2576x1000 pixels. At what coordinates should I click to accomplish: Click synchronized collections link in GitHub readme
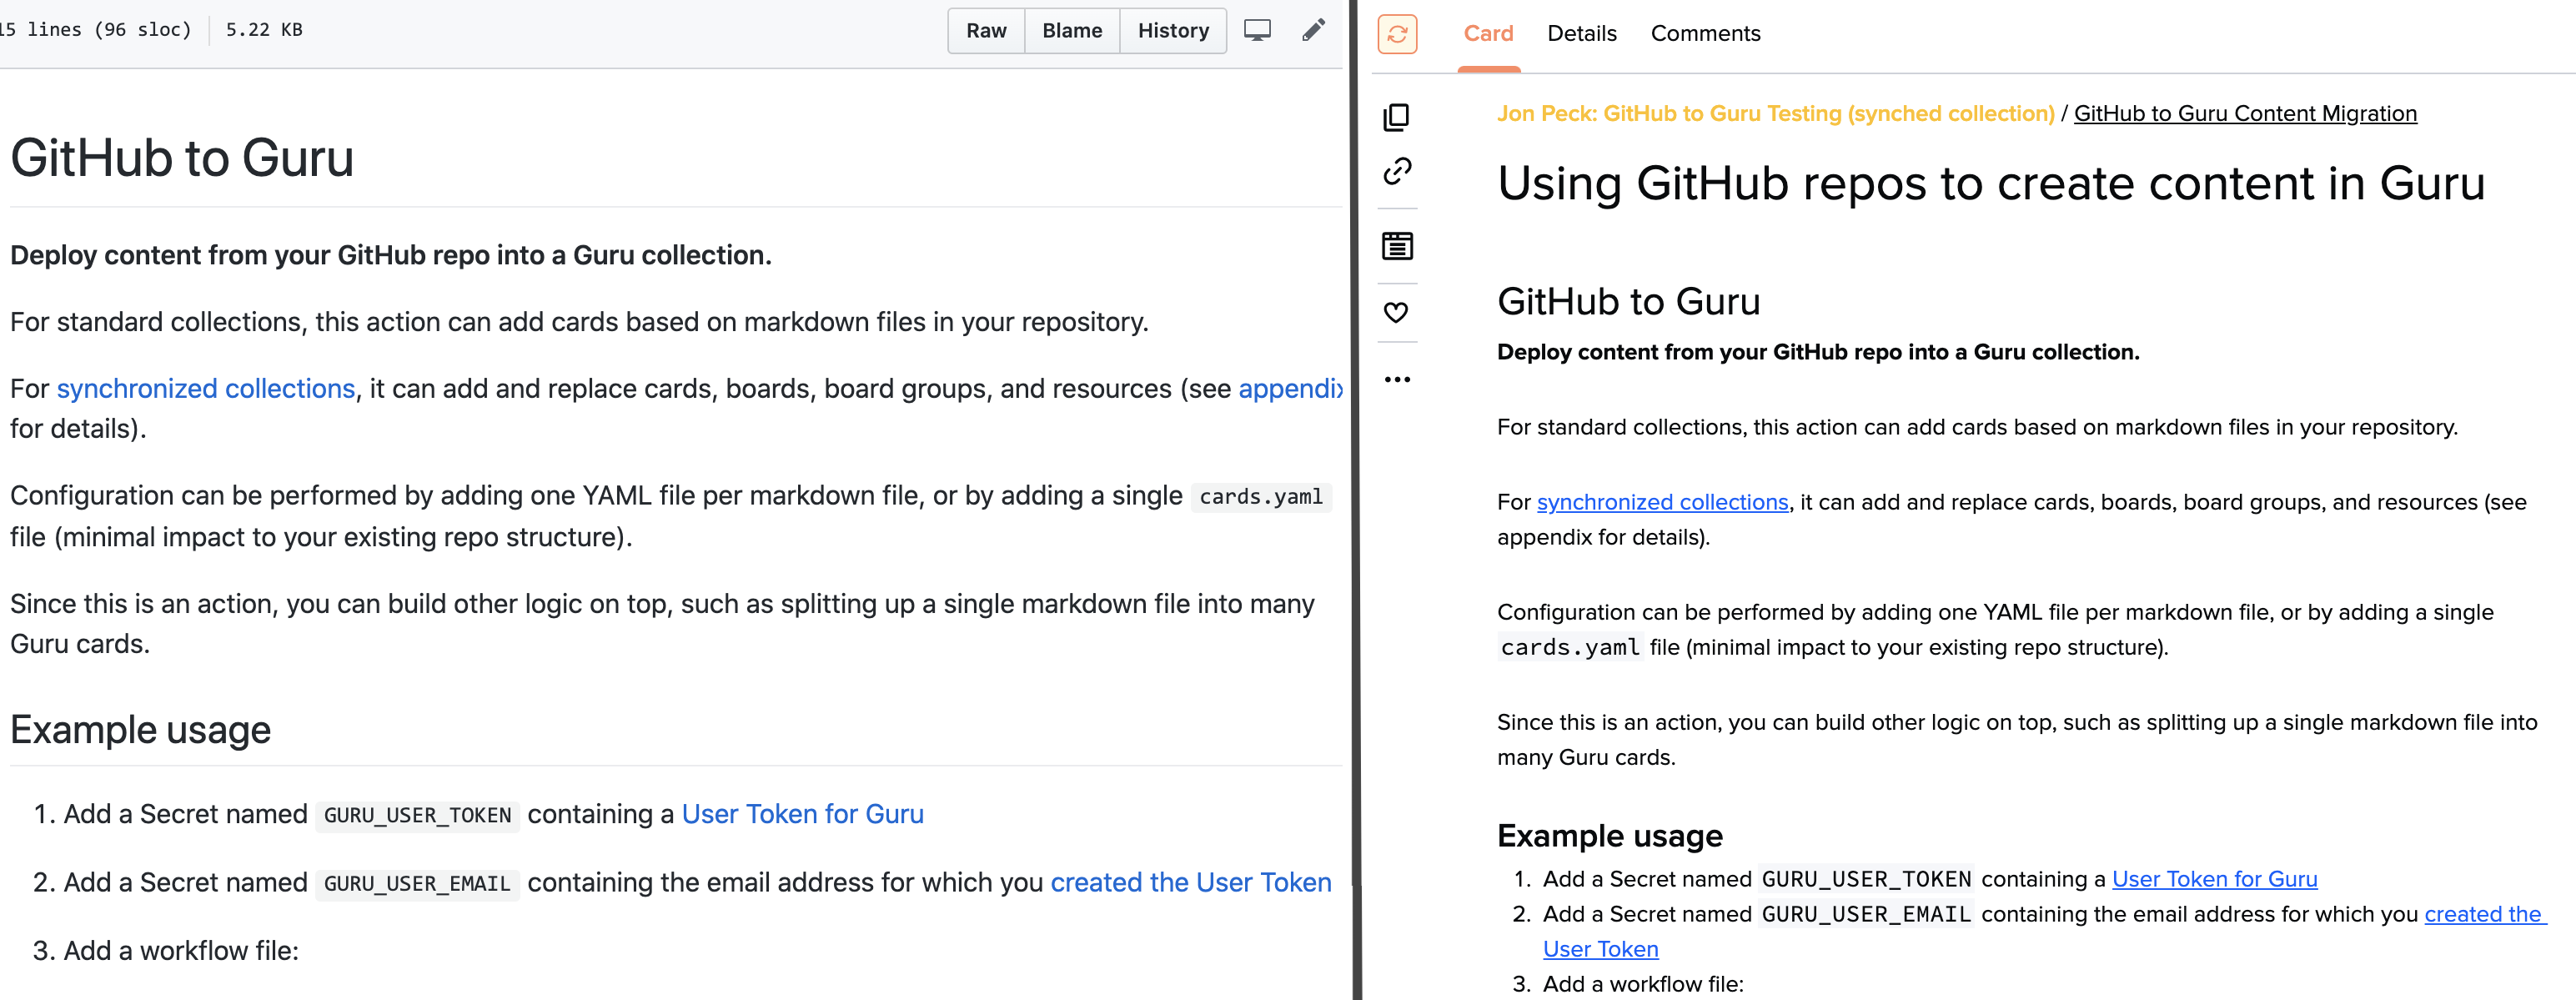tap(205, 388)
